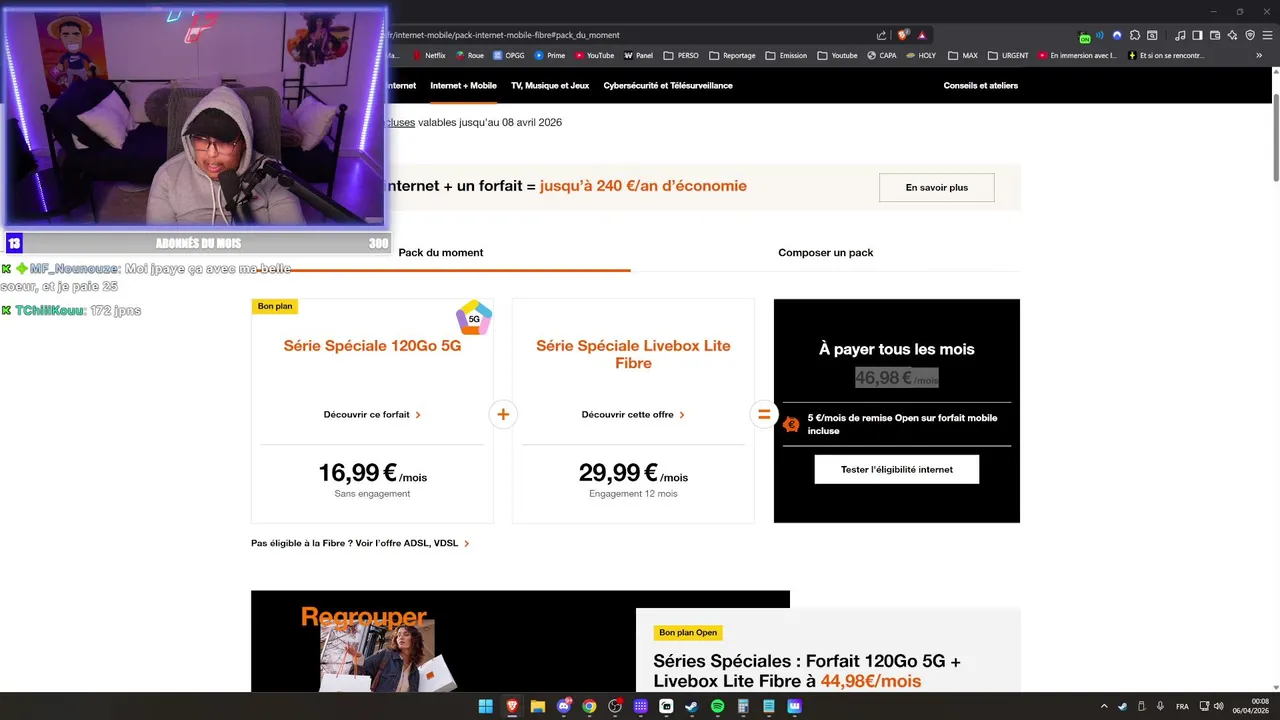
Task: Click the En savoir plus button
Action: (x=937, y=187)
